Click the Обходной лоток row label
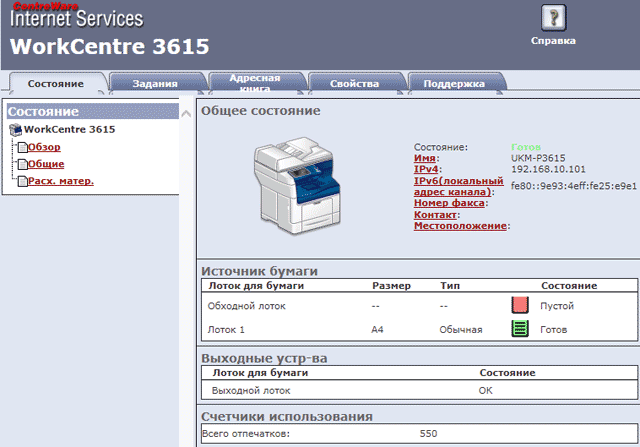 tap(247, 306)
